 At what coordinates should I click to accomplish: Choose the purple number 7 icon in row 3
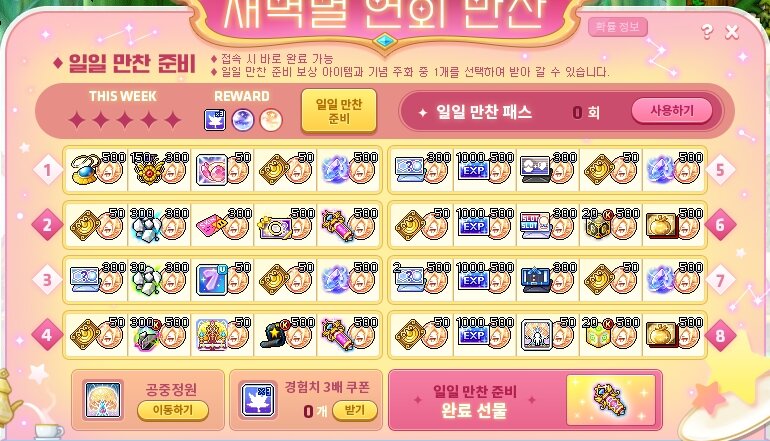(211, 280)
